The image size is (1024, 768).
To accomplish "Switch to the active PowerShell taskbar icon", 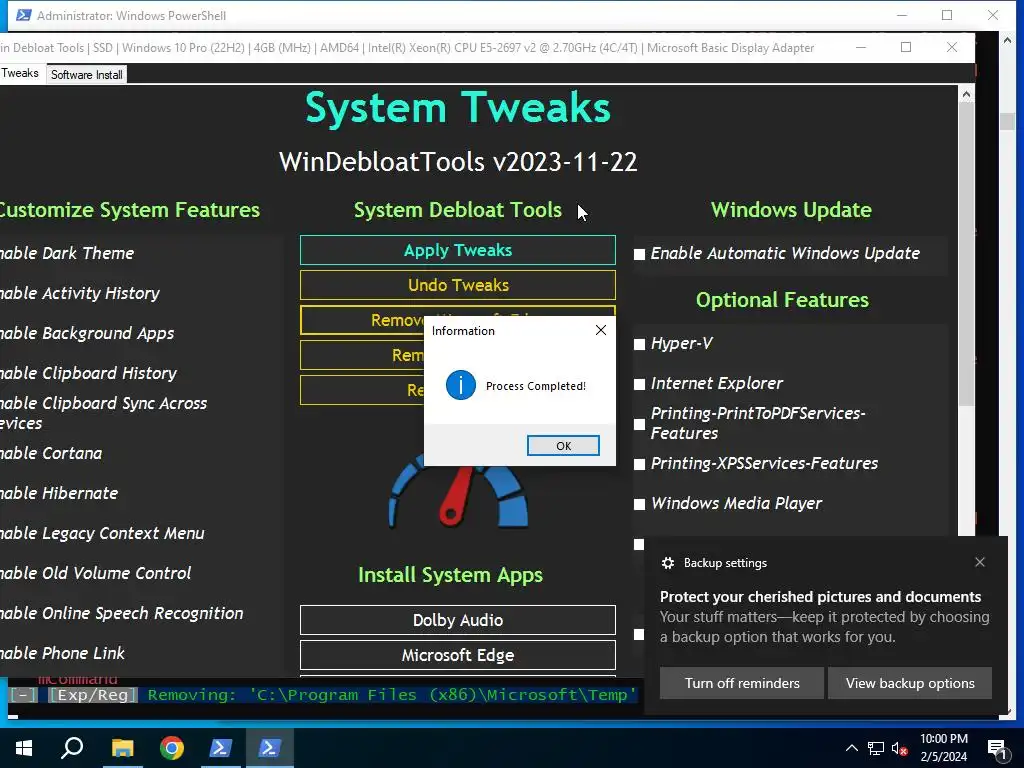I will pos(270,748).
